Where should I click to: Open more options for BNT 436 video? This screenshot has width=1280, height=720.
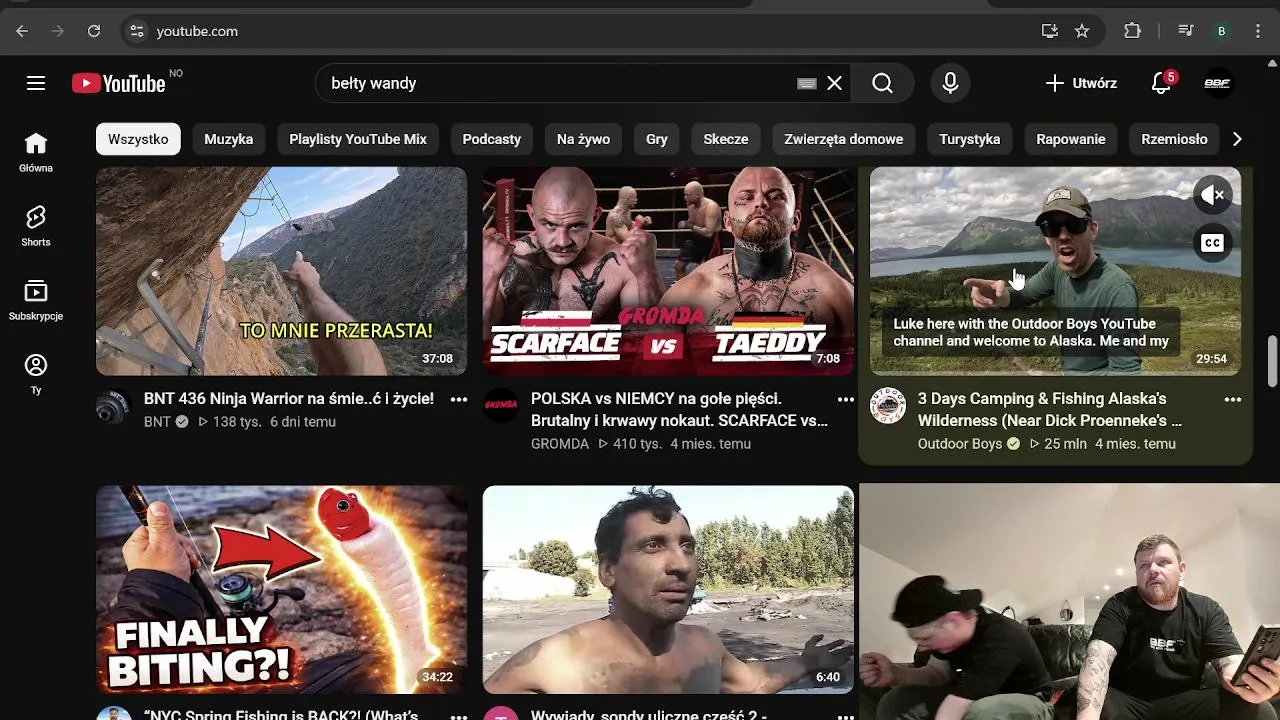[459, 400]
